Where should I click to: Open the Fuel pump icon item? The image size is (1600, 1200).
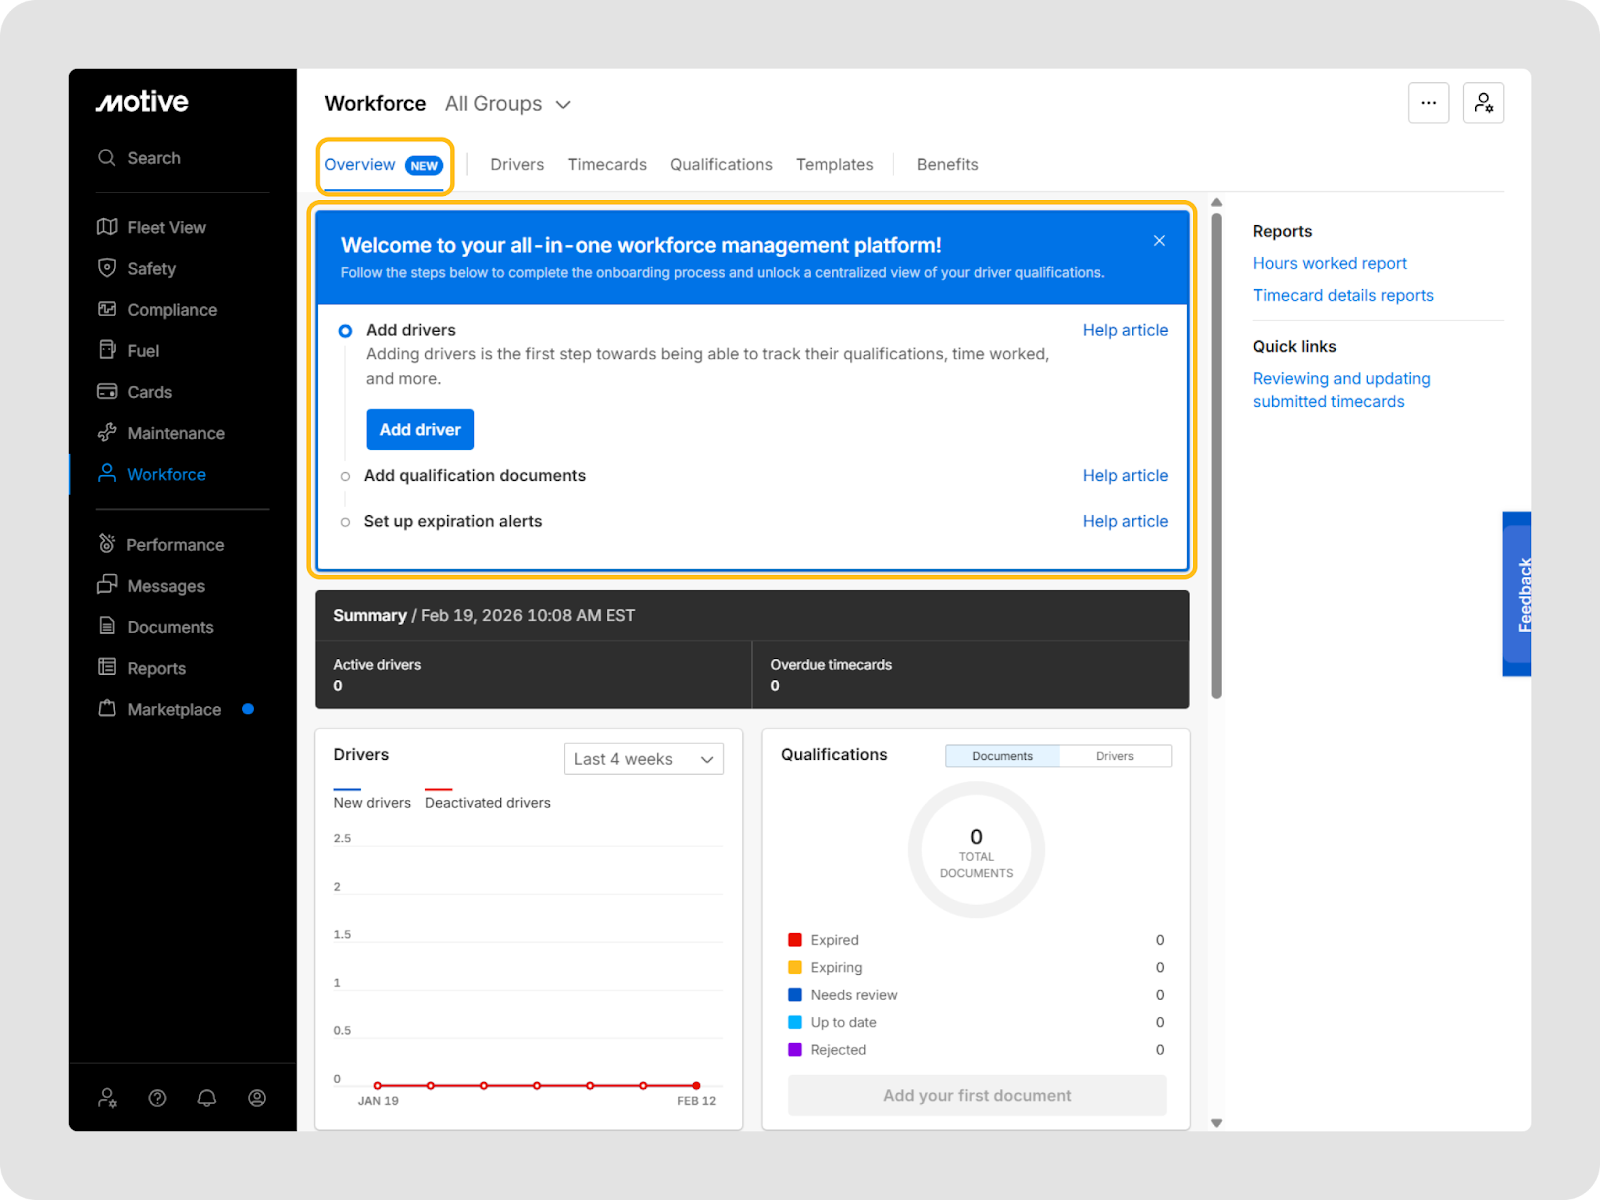pos(107,350)
